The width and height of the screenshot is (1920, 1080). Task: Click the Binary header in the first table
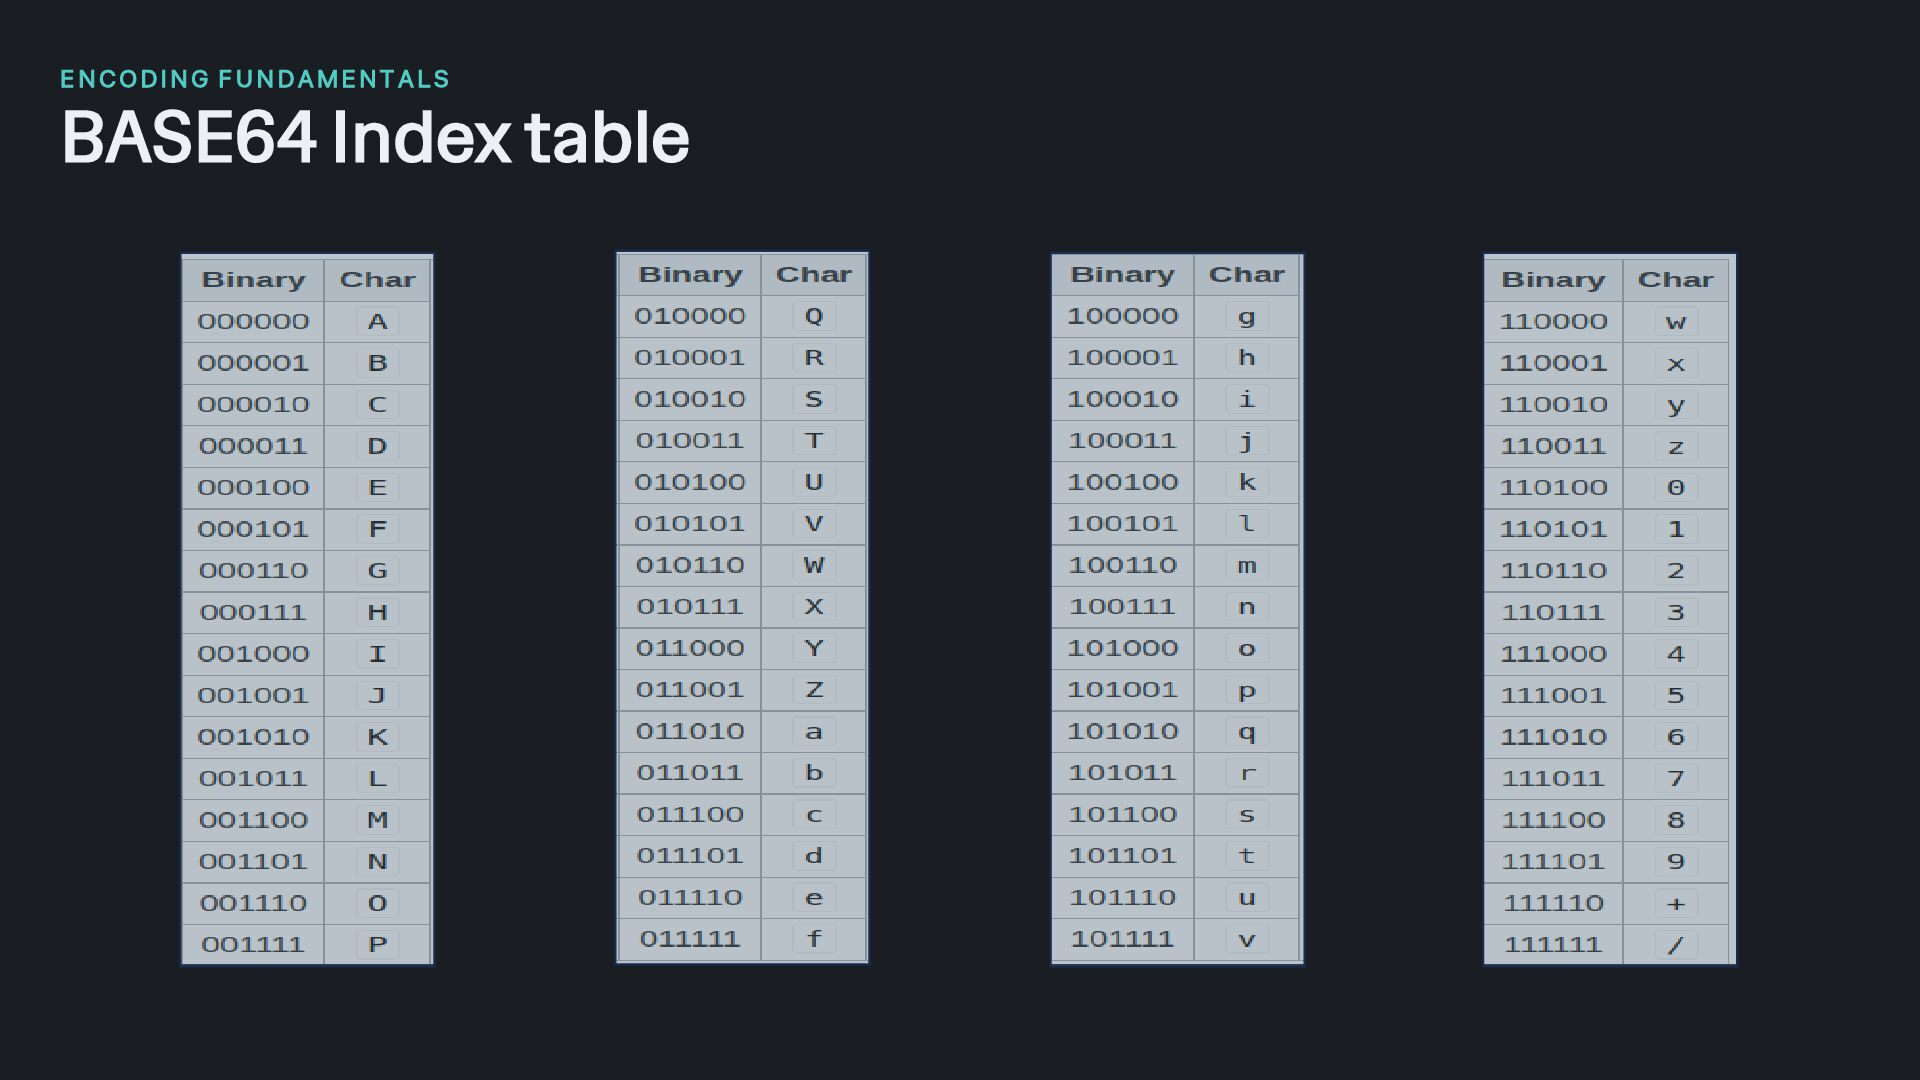[x=253, y=279]
